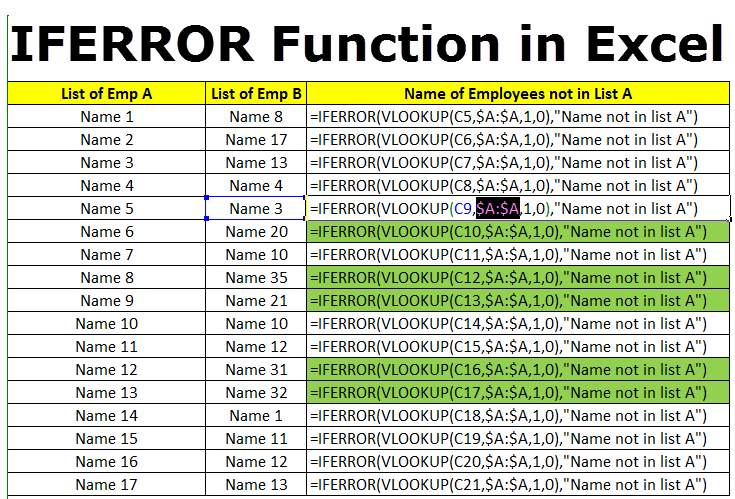Click the formula cell referencing C19

[518, 438]
